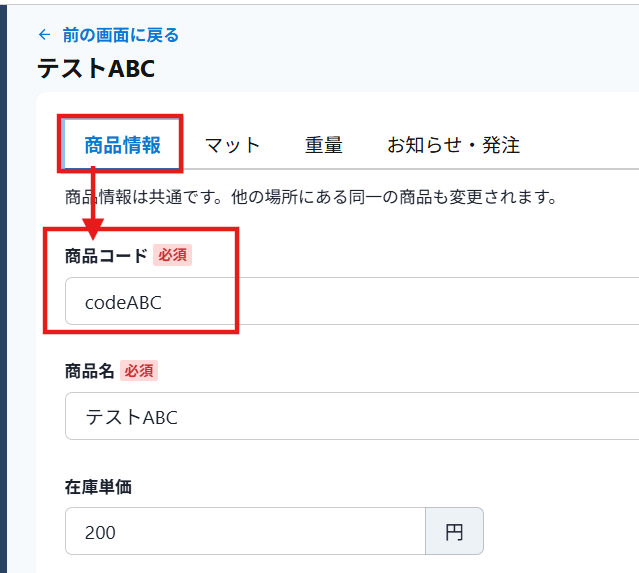Click the テストABC page heading
The height and width of the screenshot is (573, 639).
[x=96, y=68]
